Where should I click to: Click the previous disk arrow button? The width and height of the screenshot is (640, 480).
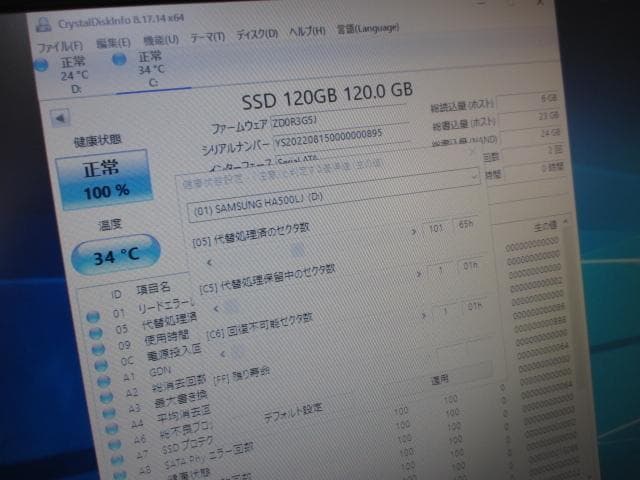click(x=60, y=118)
